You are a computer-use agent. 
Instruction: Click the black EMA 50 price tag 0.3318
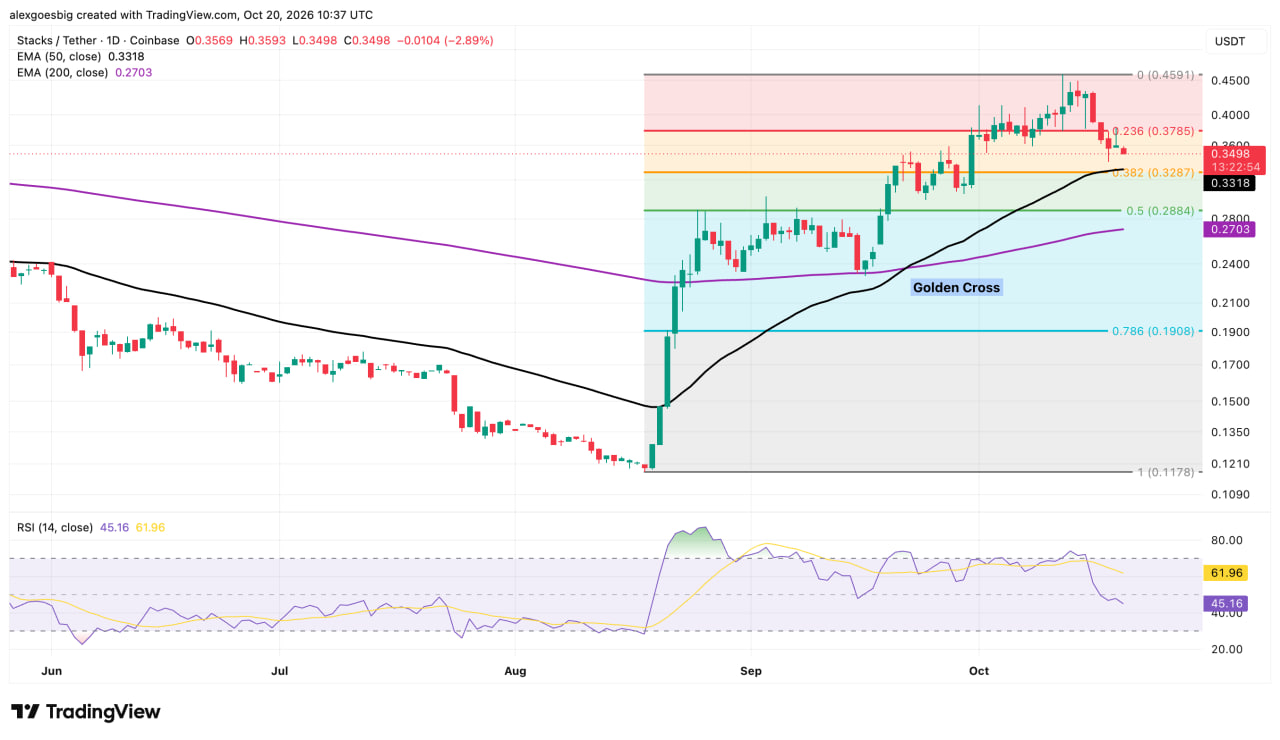click(1230, 183)
